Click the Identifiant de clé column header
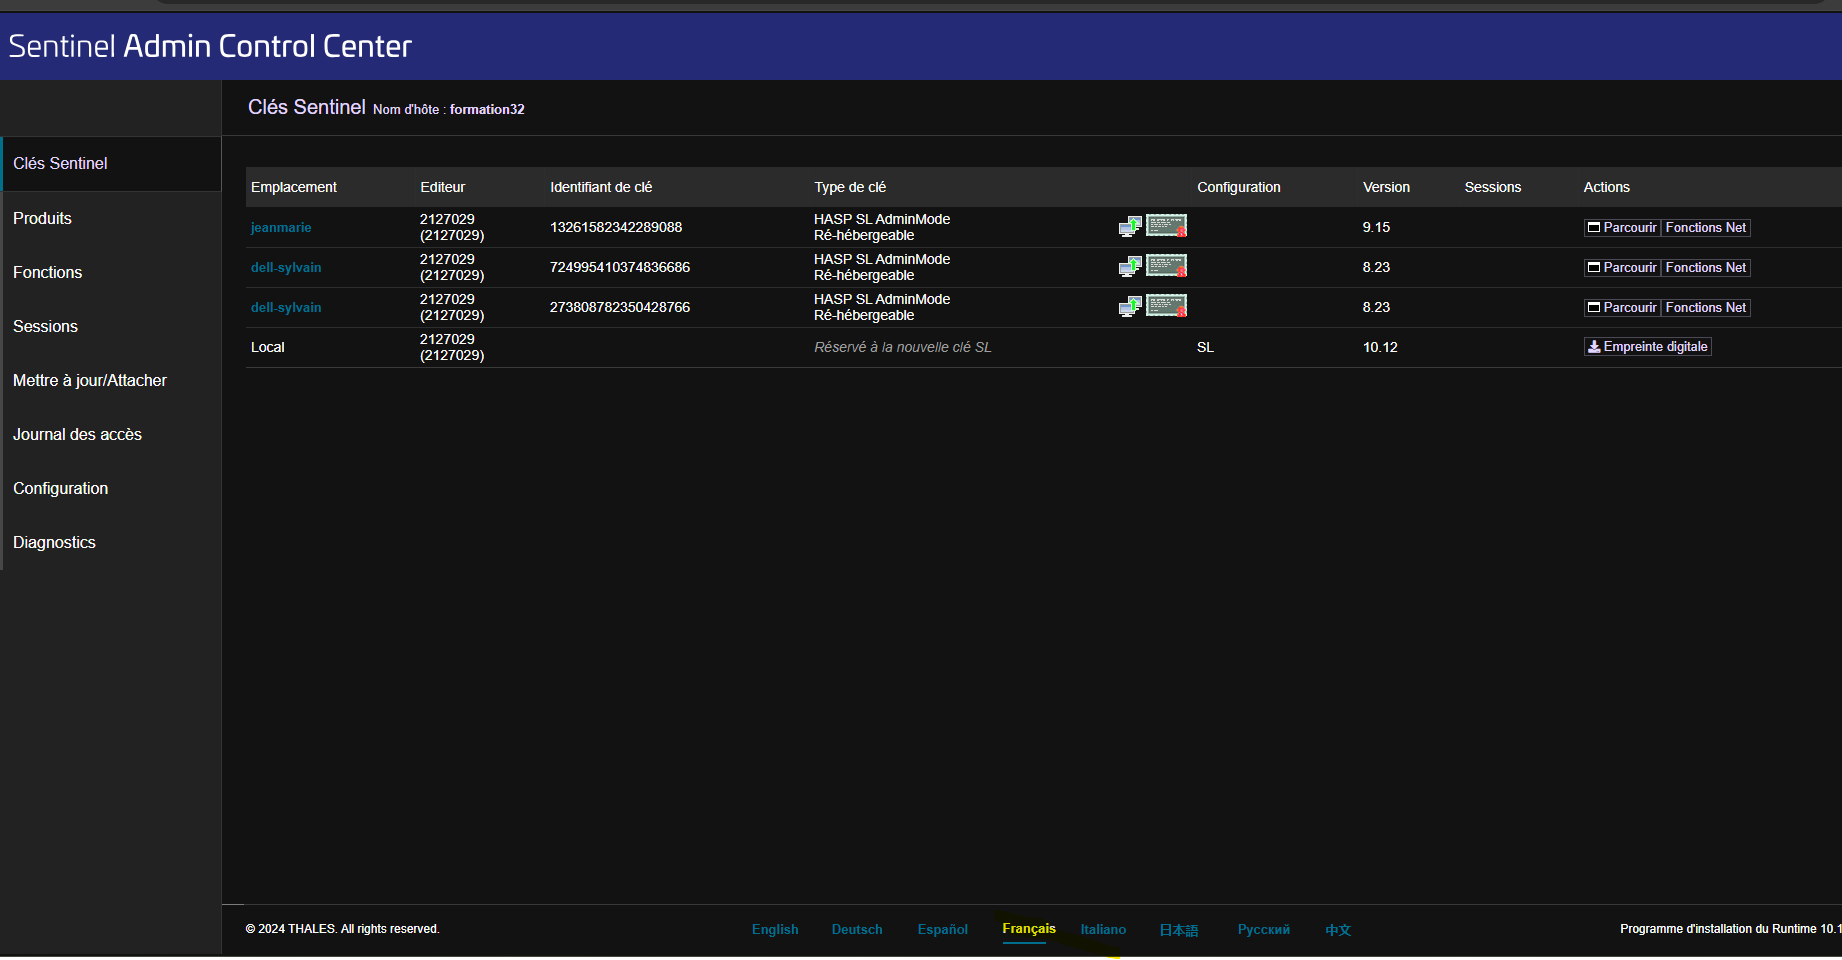 [x=601, y=187]
